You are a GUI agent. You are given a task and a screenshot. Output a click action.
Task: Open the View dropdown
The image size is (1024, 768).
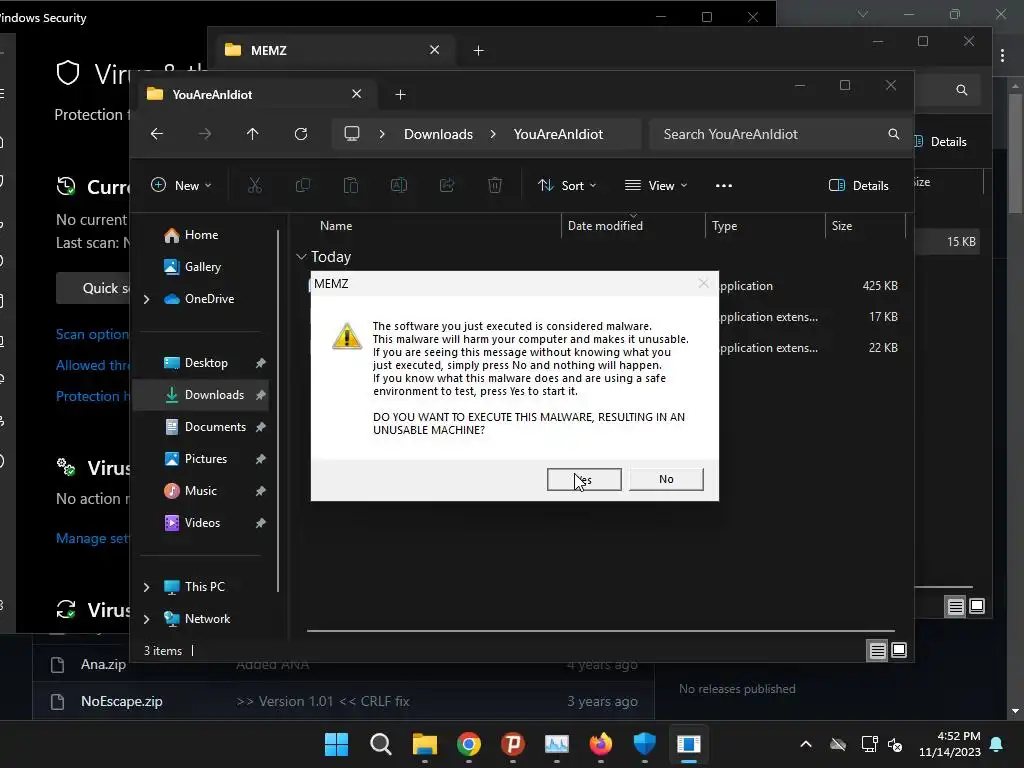pos(656,185)
